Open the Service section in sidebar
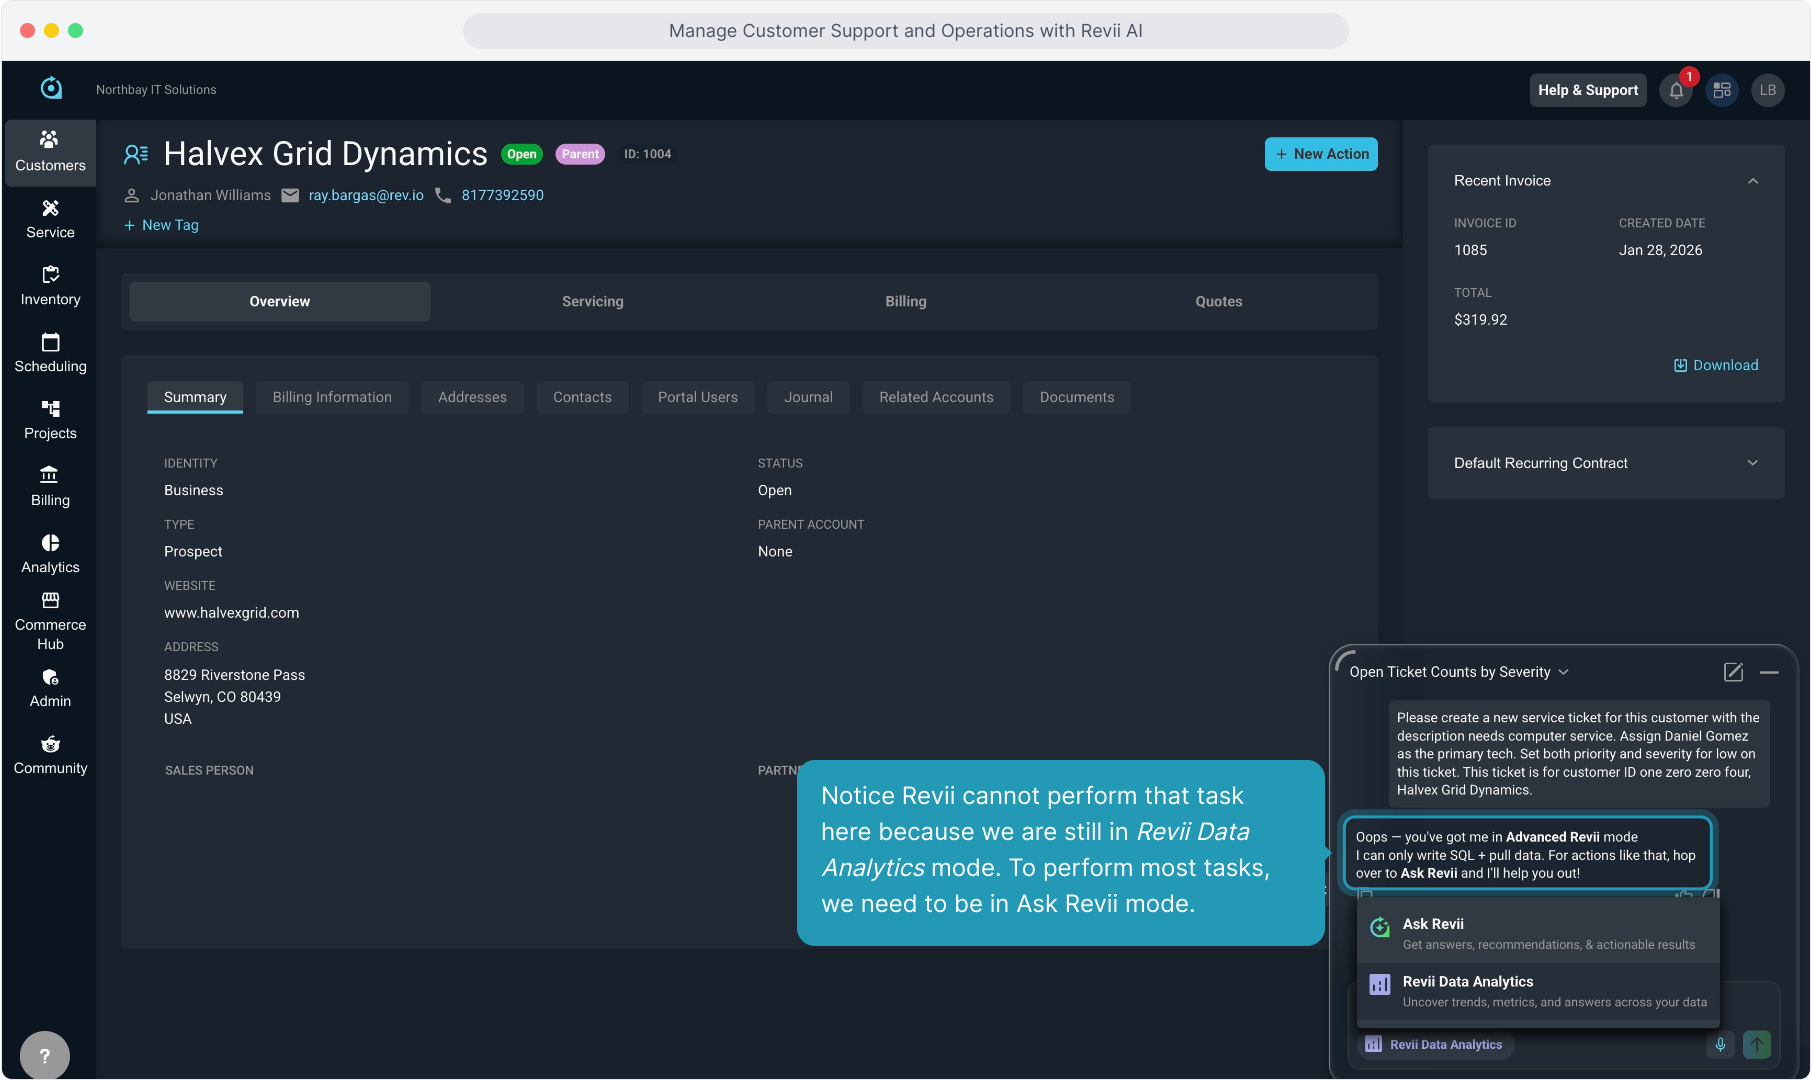This screenshot has width=1812, height=1080. click(x=50, y=219)
